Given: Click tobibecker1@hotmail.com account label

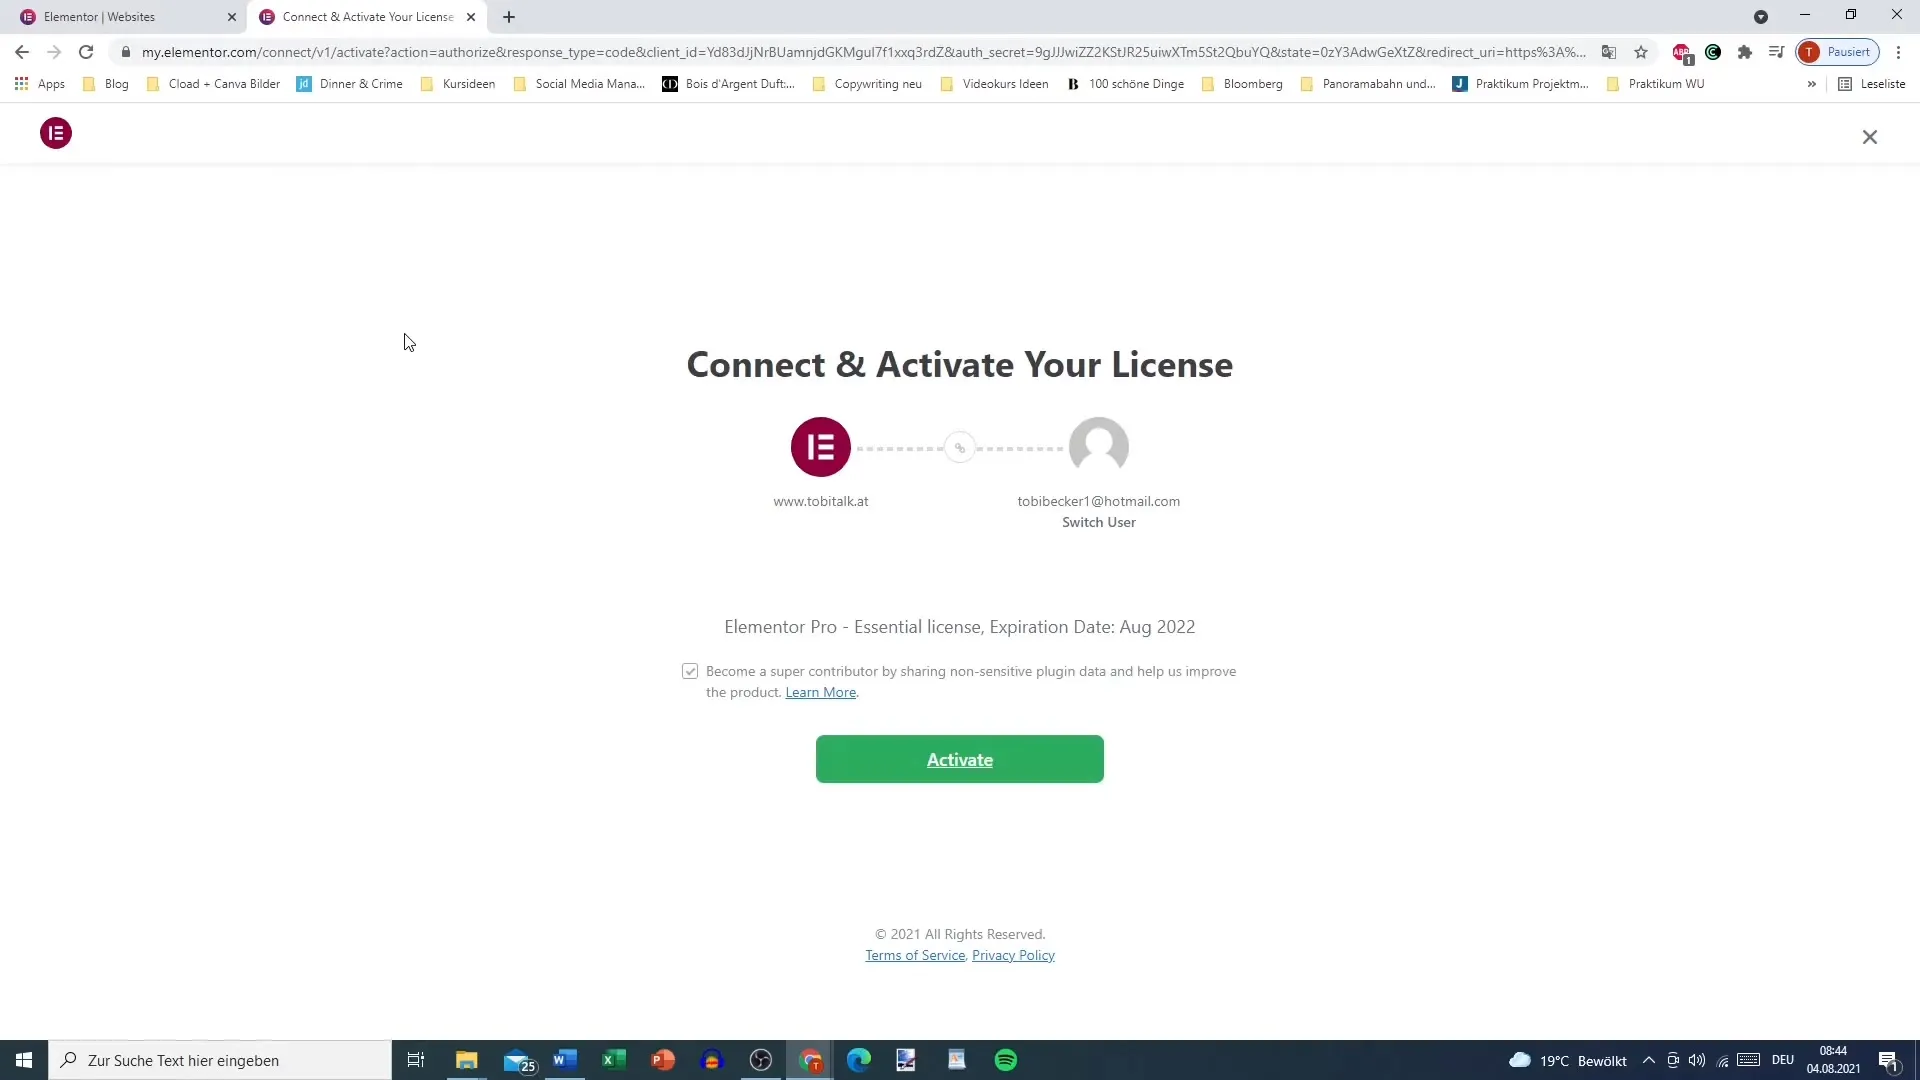Looking at the screenshot, I should pyautogui.click(x=1098, y=501).
